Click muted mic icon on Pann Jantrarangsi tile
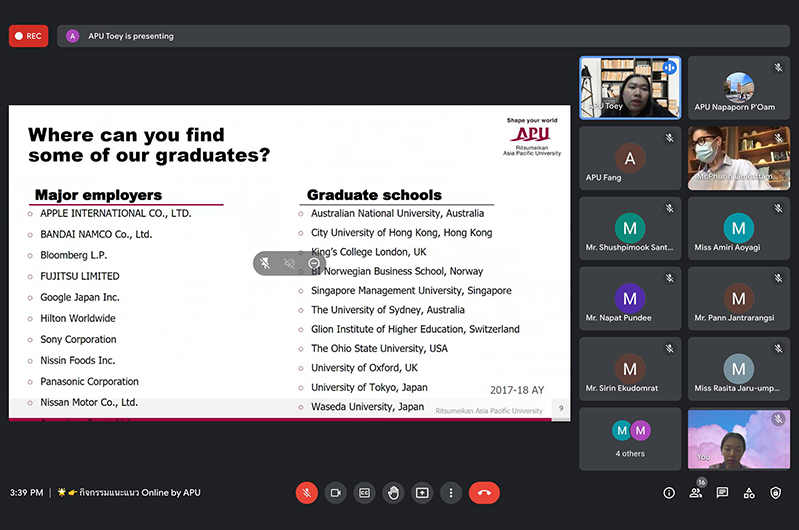 coord(778,278)
